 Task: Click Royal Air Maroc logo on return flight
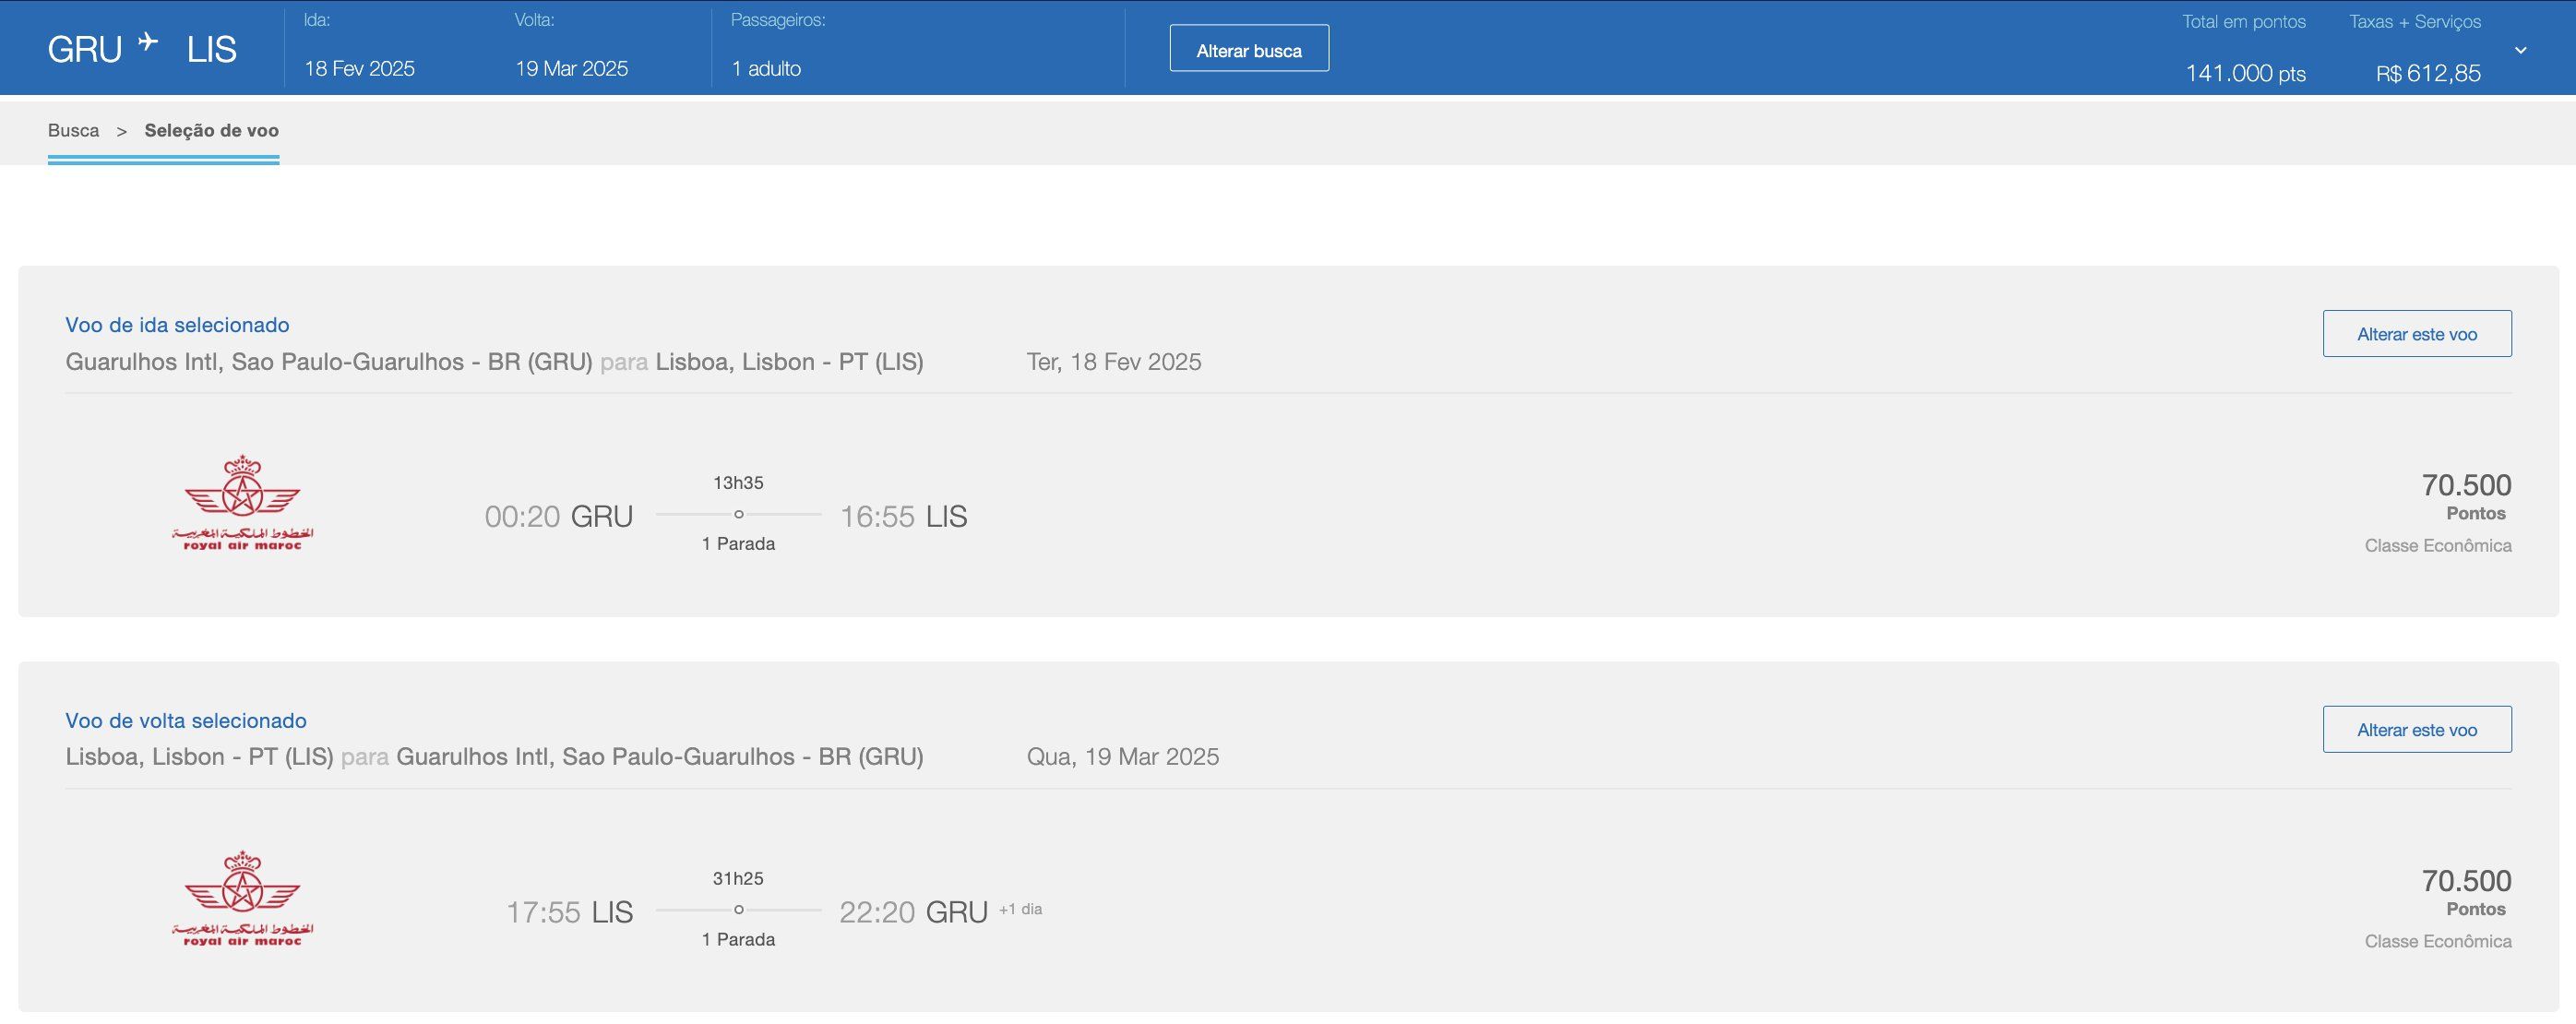coord(242,898)
